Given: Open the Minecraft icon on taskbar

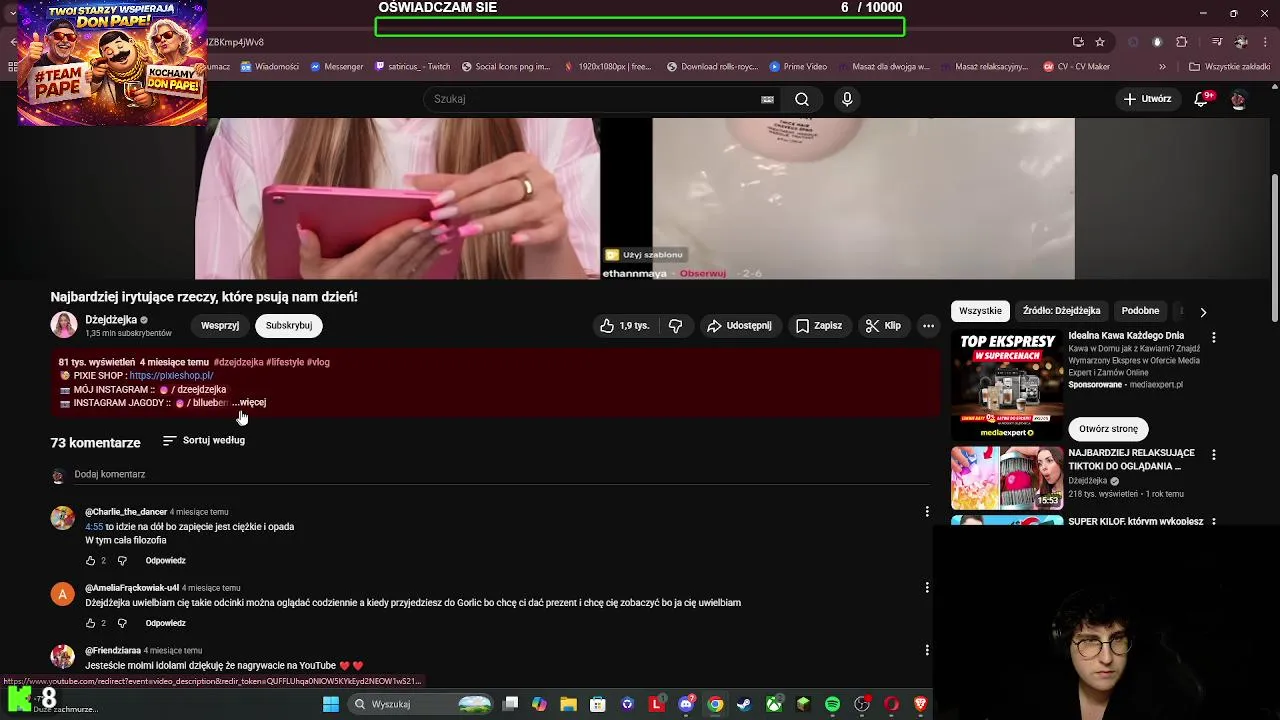Looking at the screenshot, I should [803, 704].
